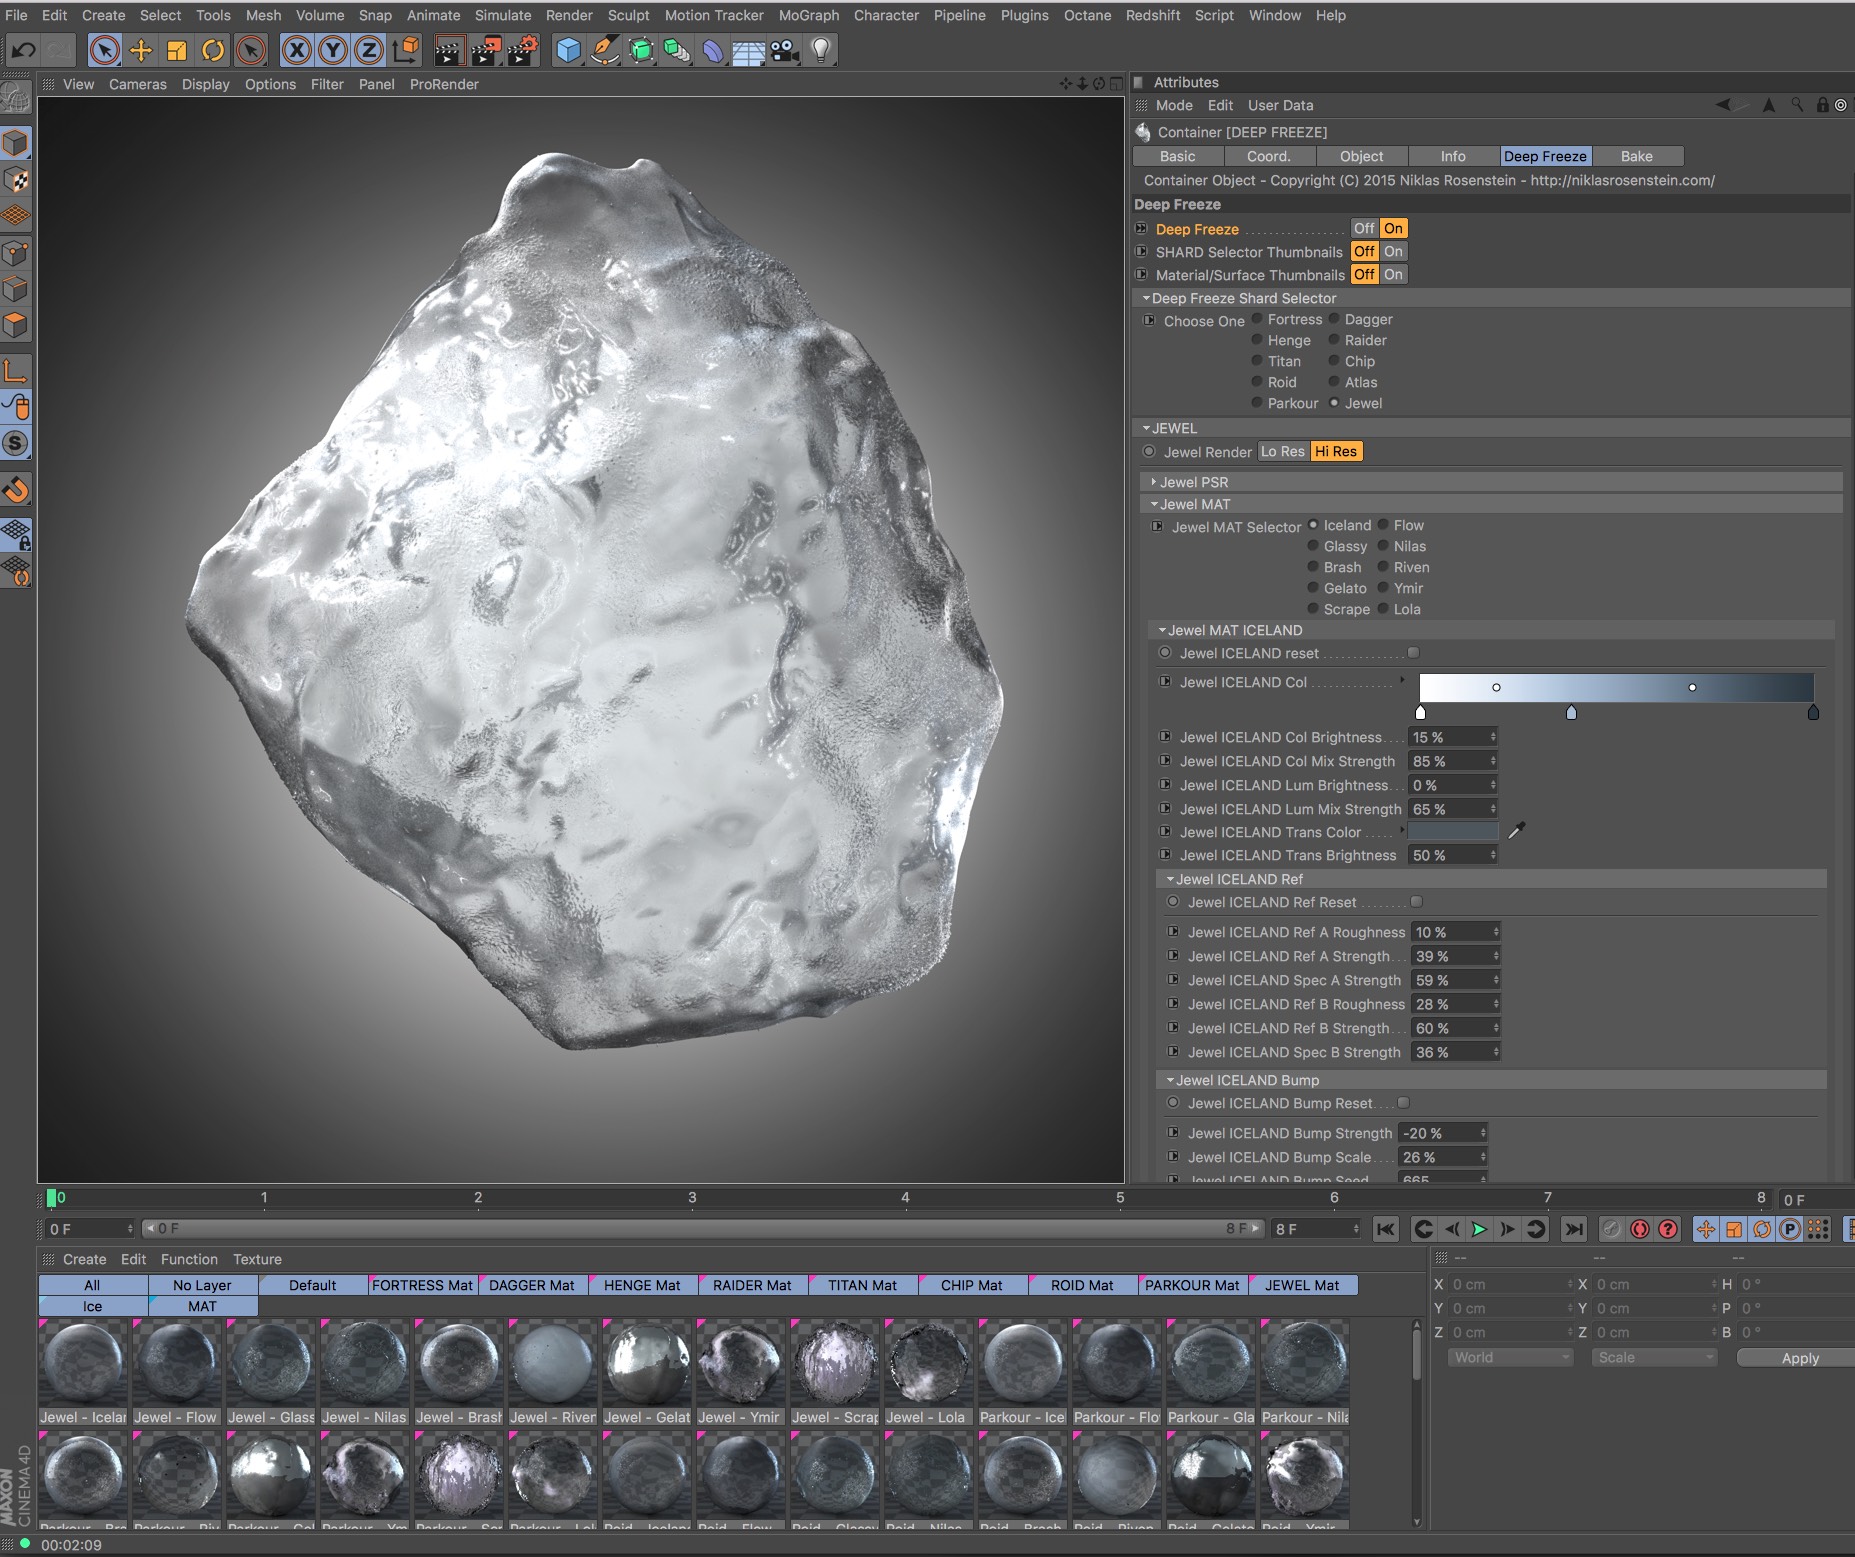Choose Lola in Jewel MAT Selector
The width and height of the screenshot is (1855, 1557).
coord(1383,609)
